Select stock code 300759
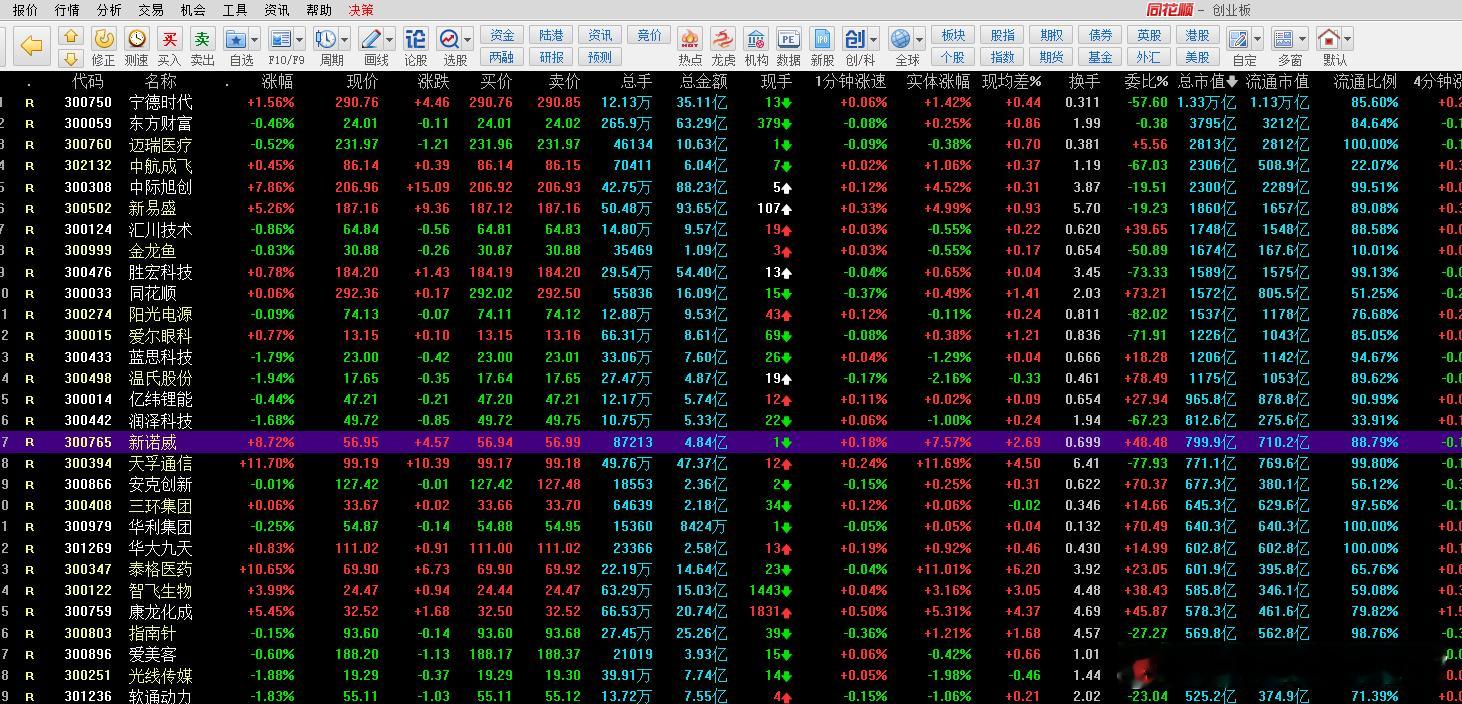Screen dimensions: 1462x704 coord(88,612)
